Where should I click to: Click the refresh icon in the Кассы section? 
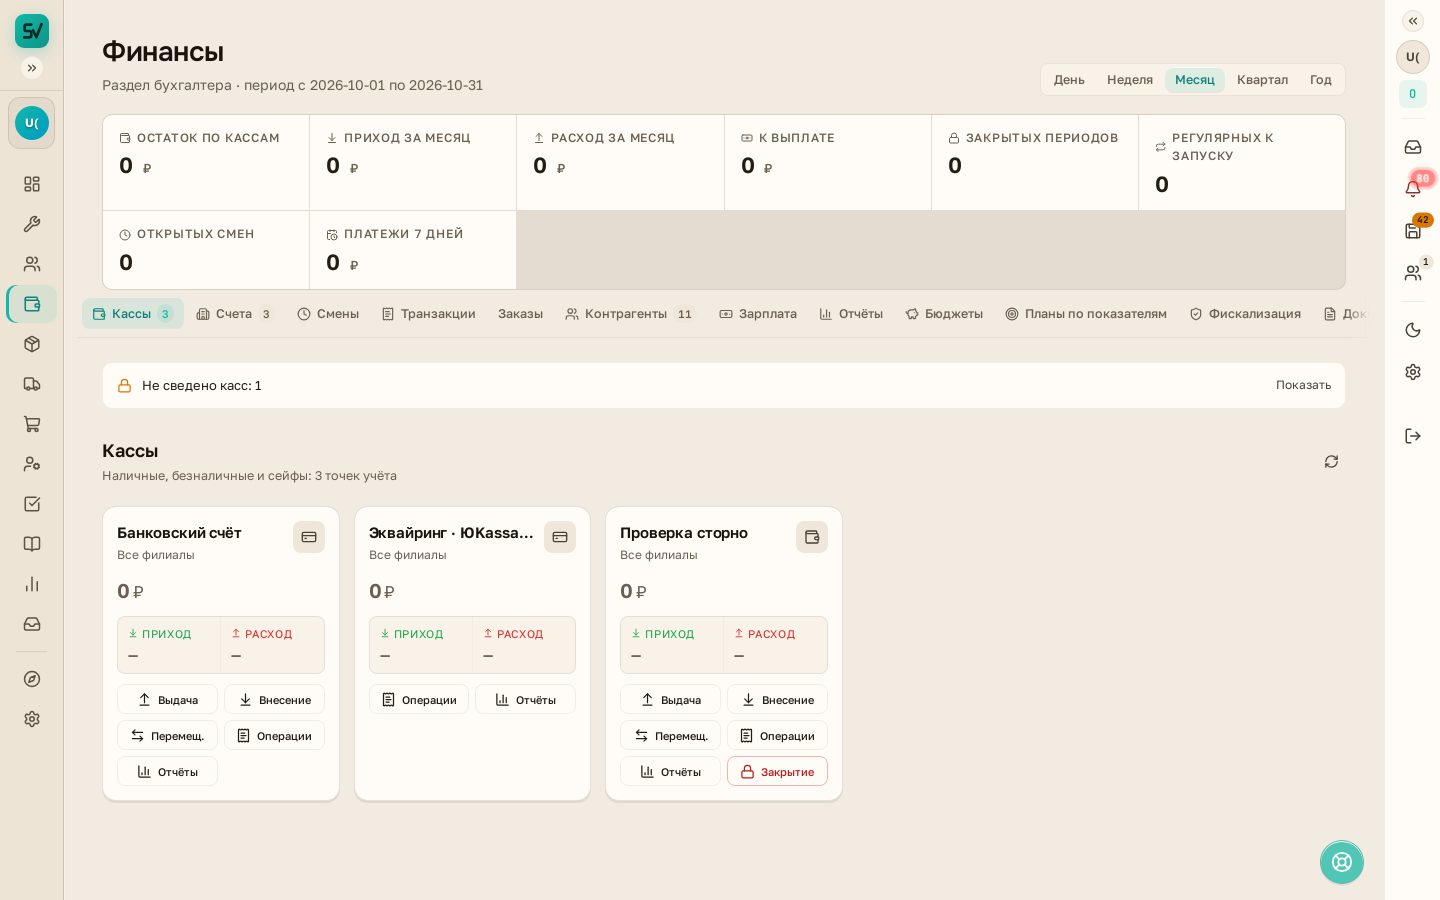(x=1331, y=461)
